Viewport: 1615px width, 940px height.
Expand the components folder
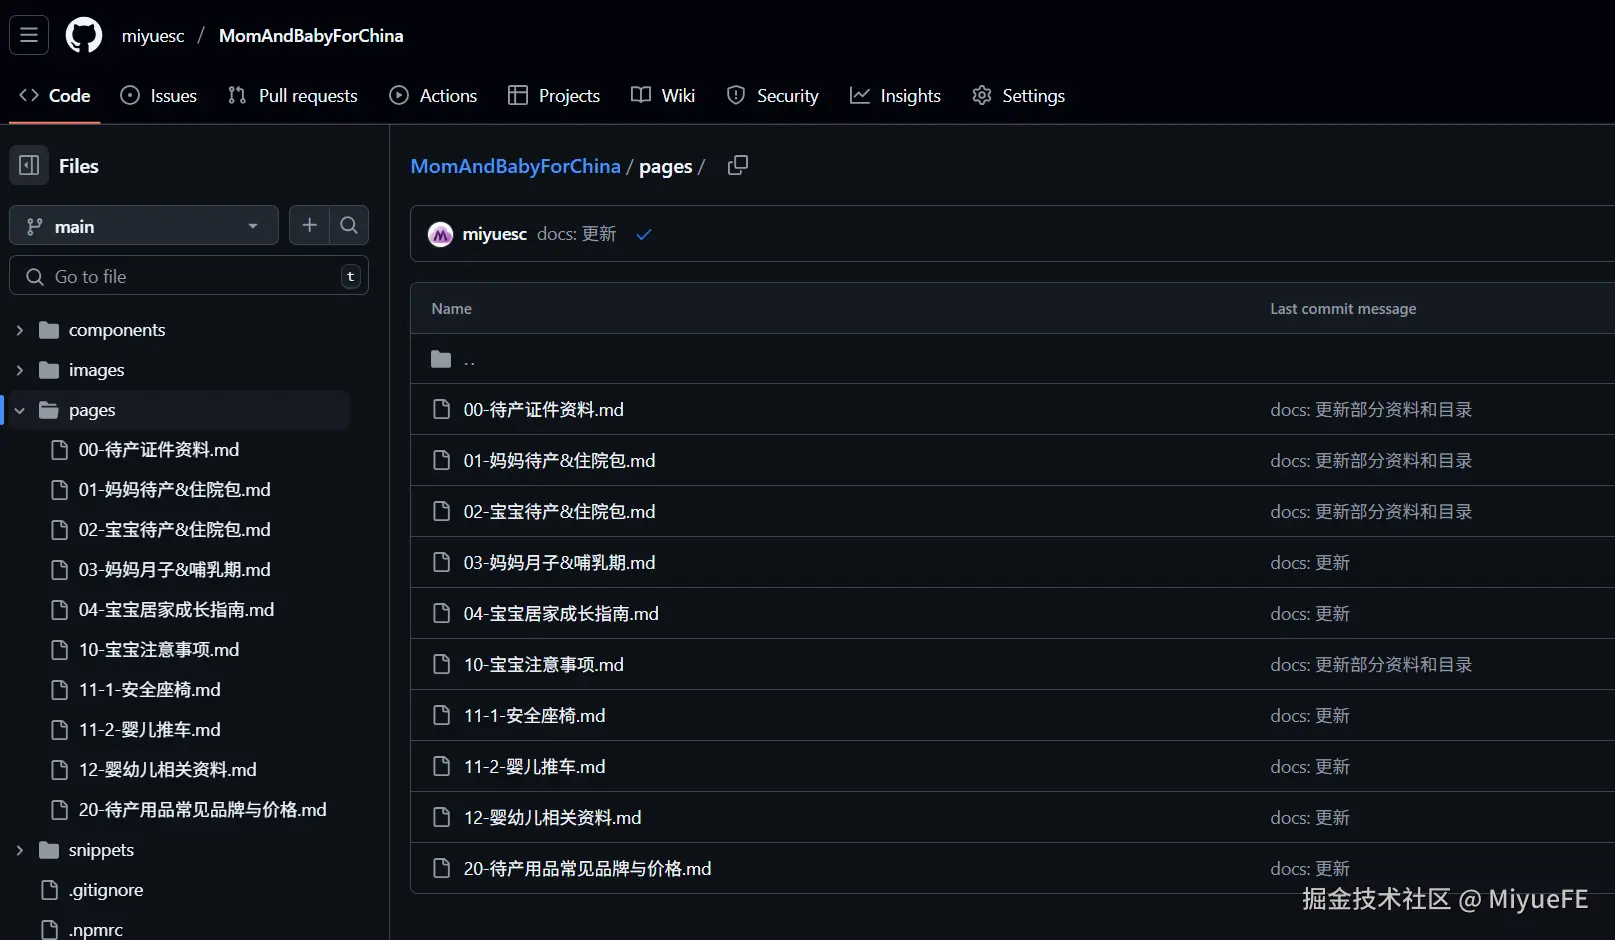point(20,330)
